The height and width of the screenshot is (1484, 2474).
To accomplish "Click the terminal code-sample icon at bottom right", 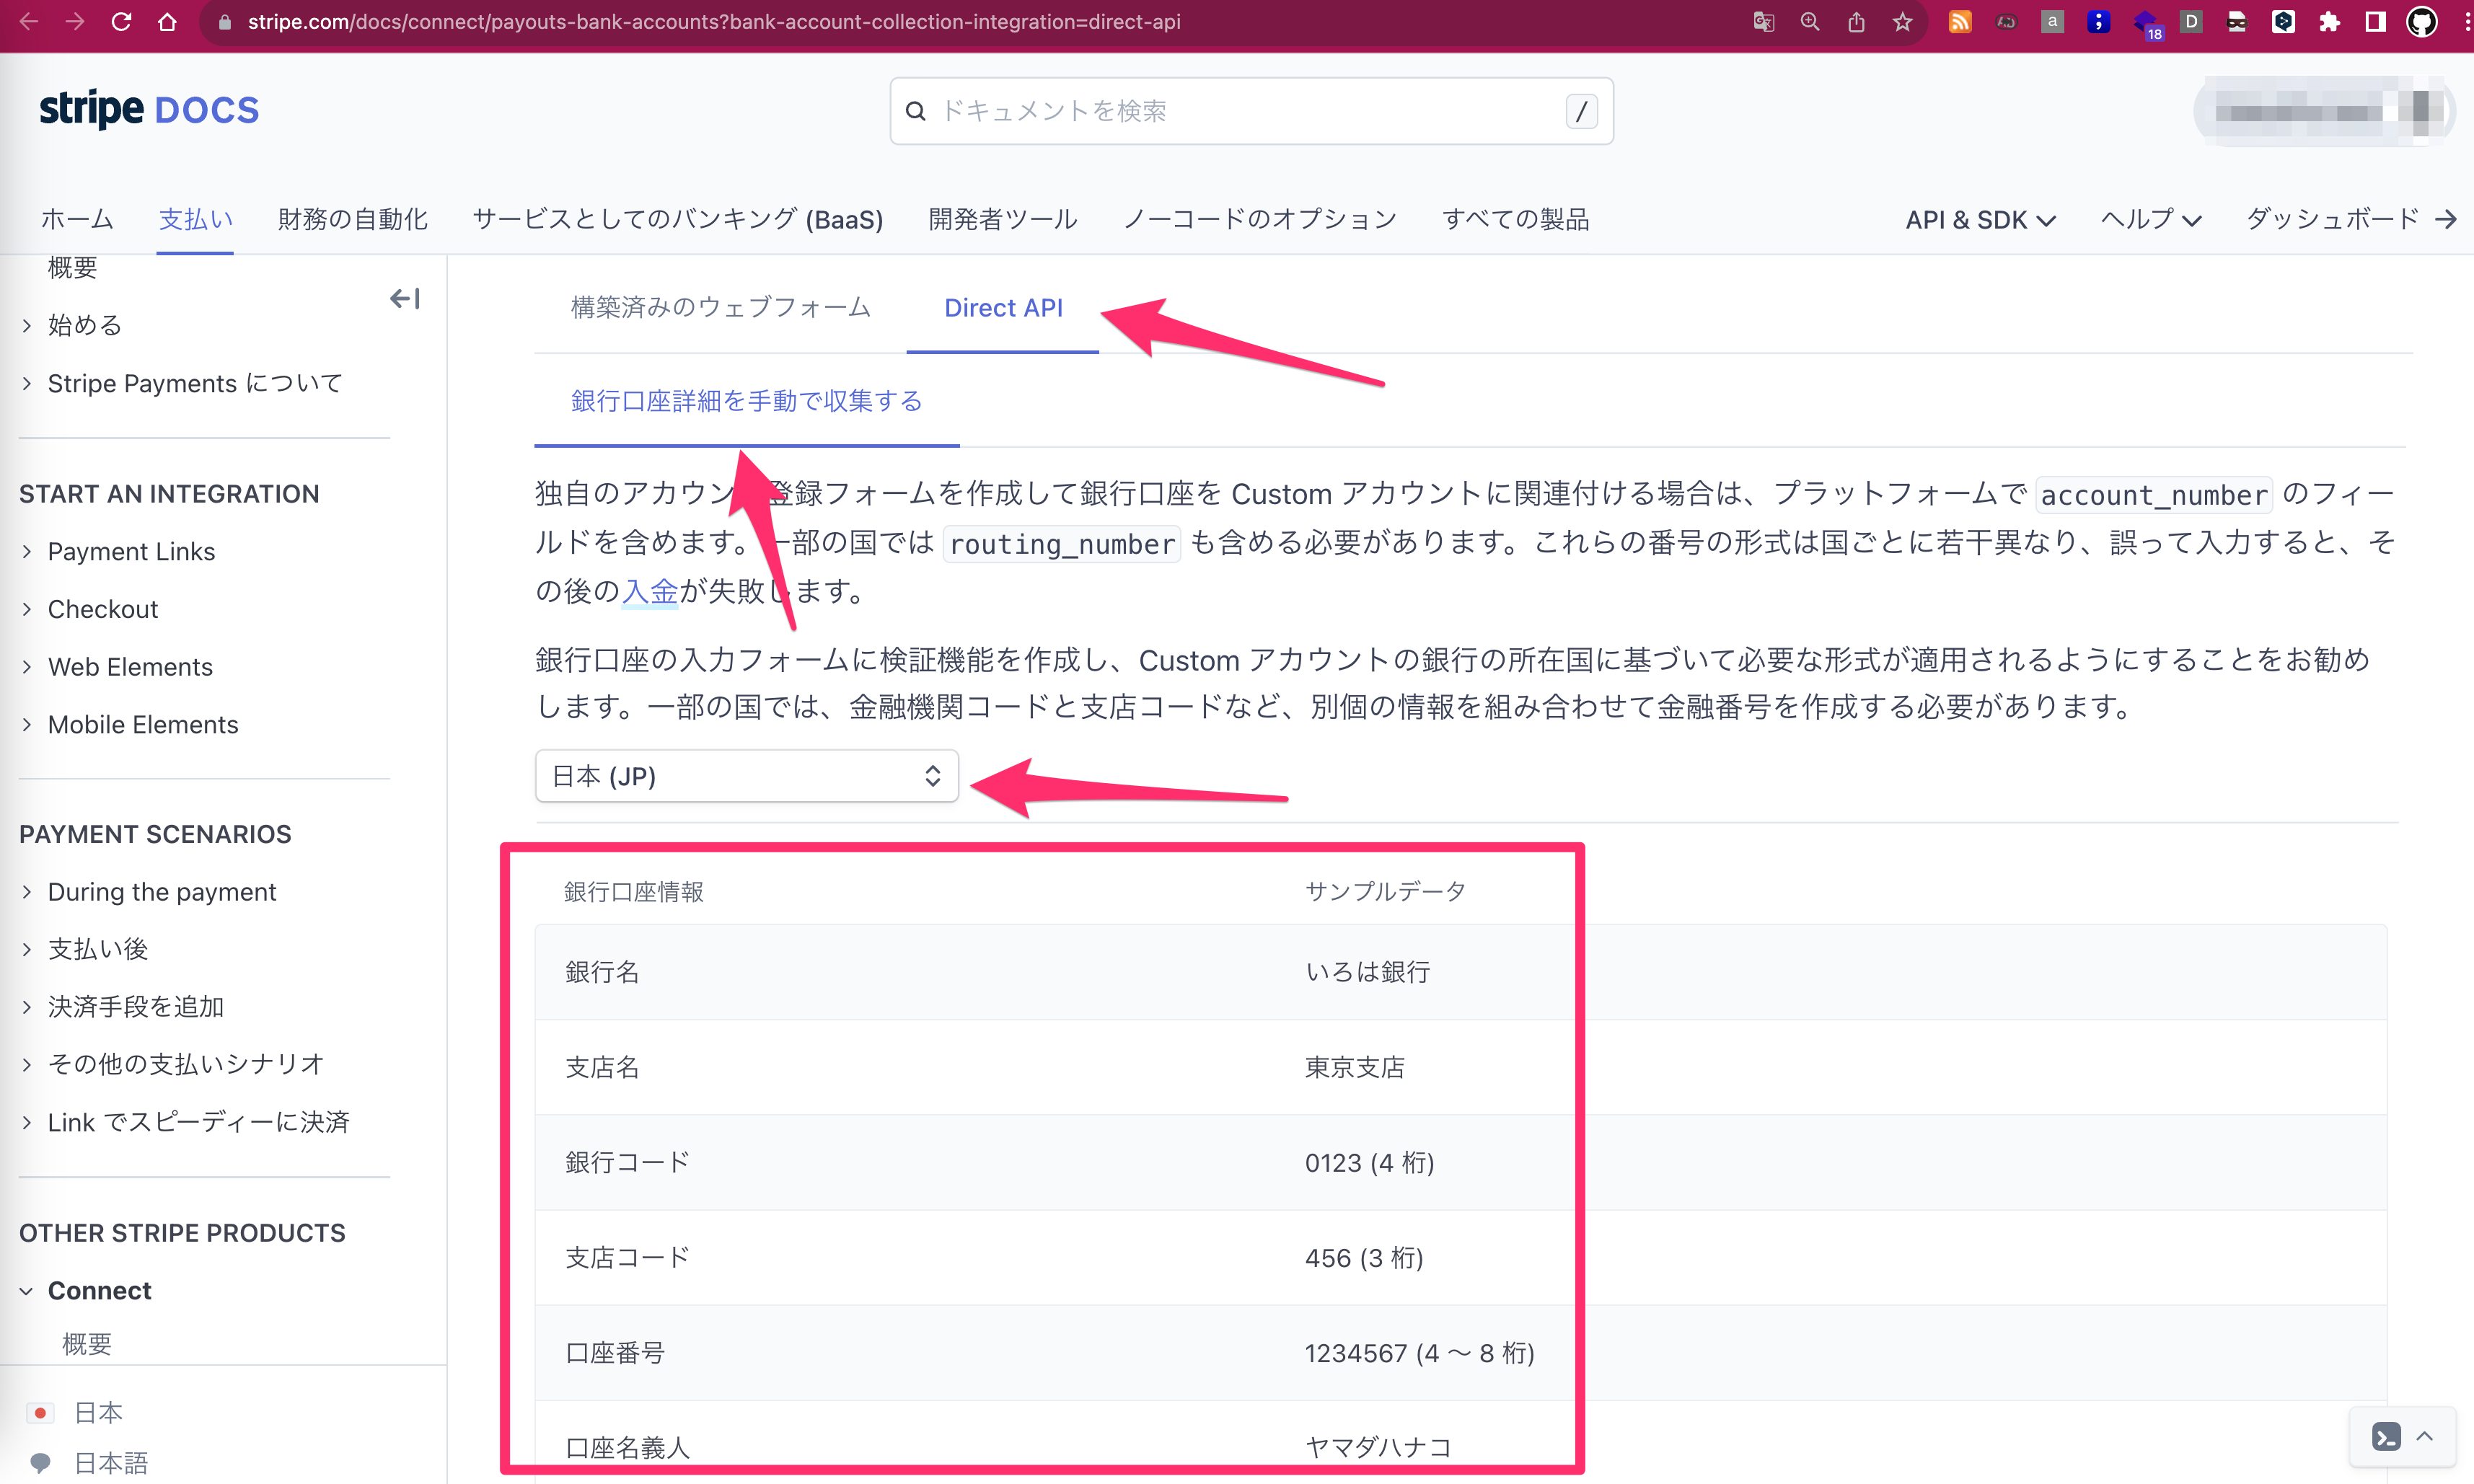I will click(2385, 1437).
